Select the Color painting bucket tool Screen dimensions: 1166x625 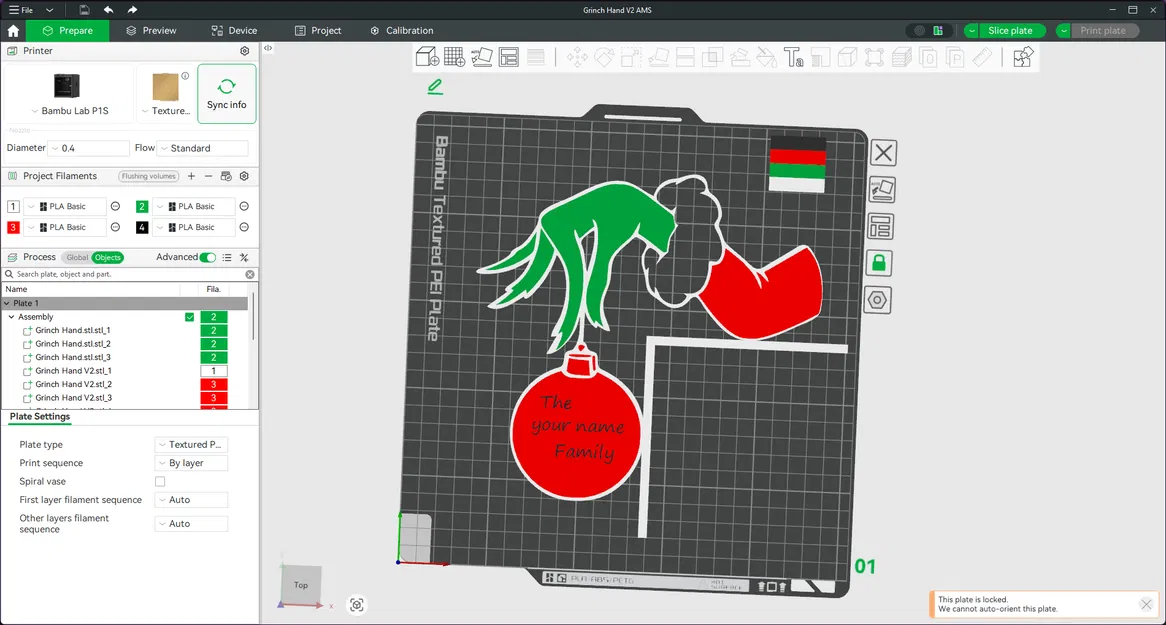(x=767, y=57)
